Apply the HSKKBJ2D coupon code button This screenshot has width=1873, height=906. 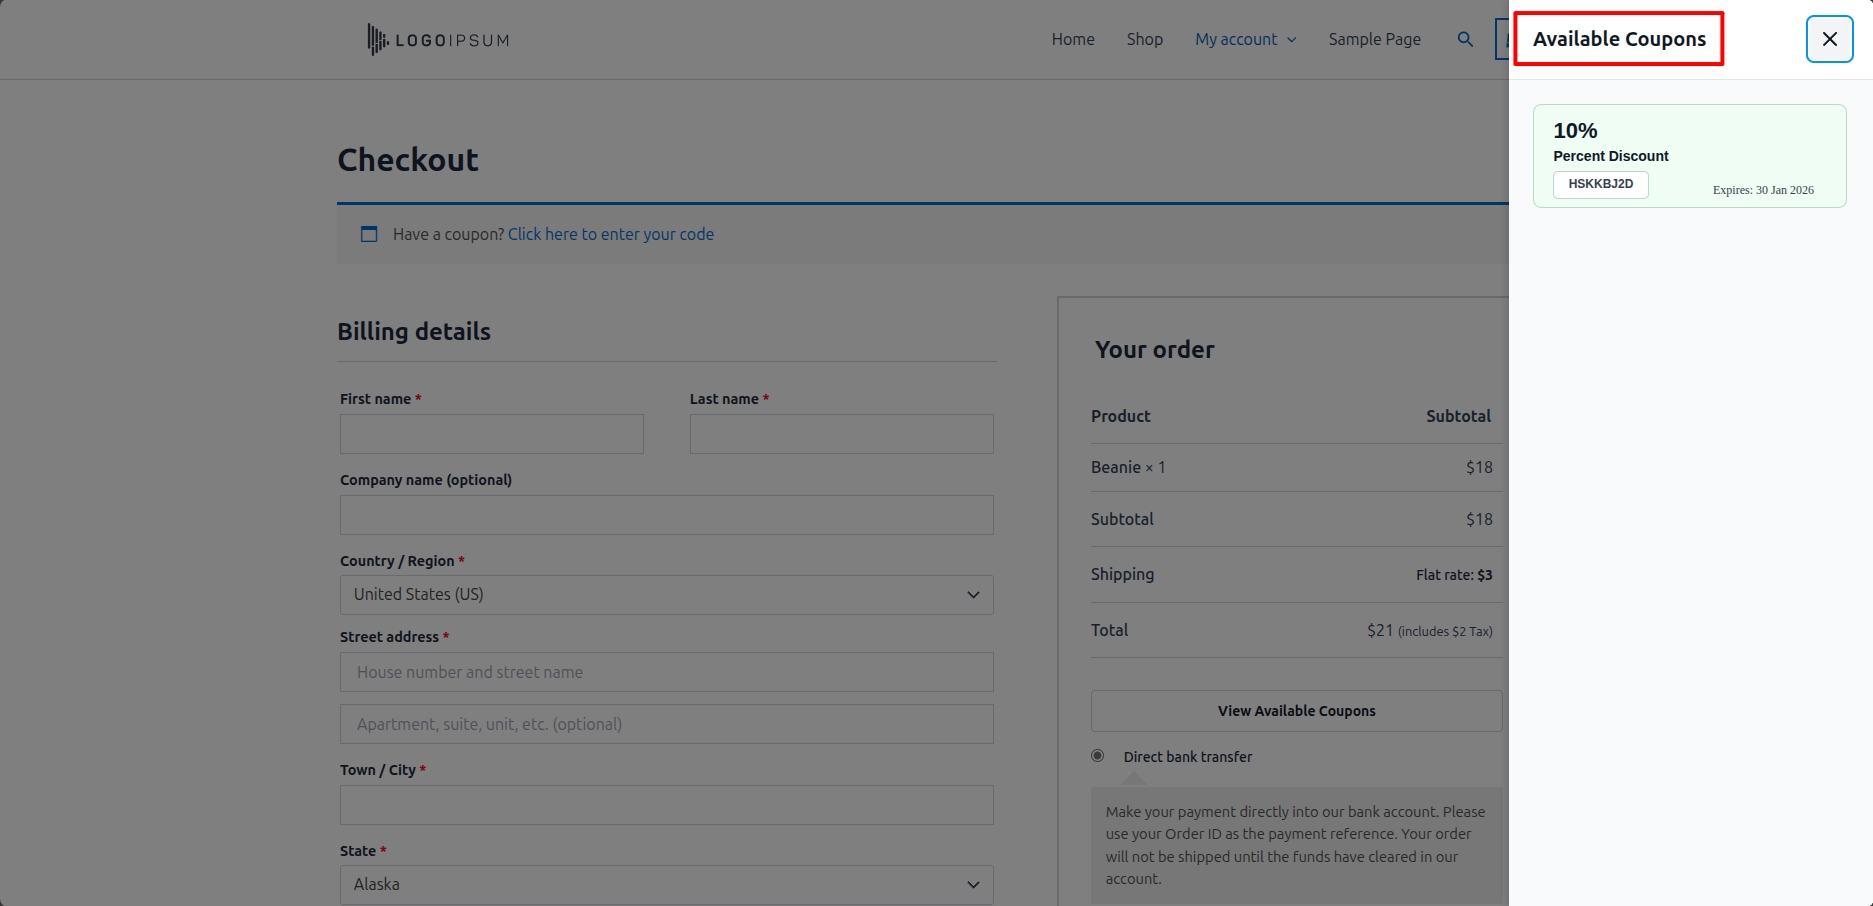coord(1600,185)
